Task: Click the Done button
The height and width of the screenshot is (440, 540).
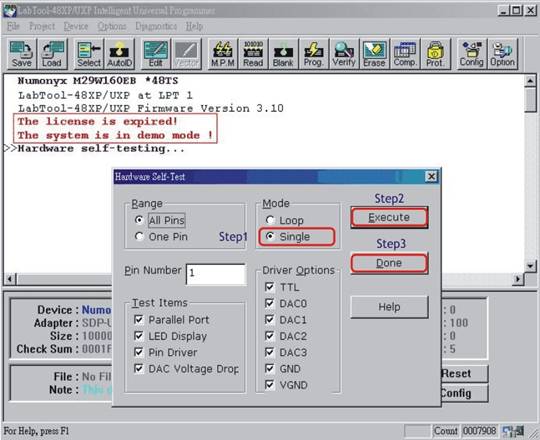Action: [389, 263]
